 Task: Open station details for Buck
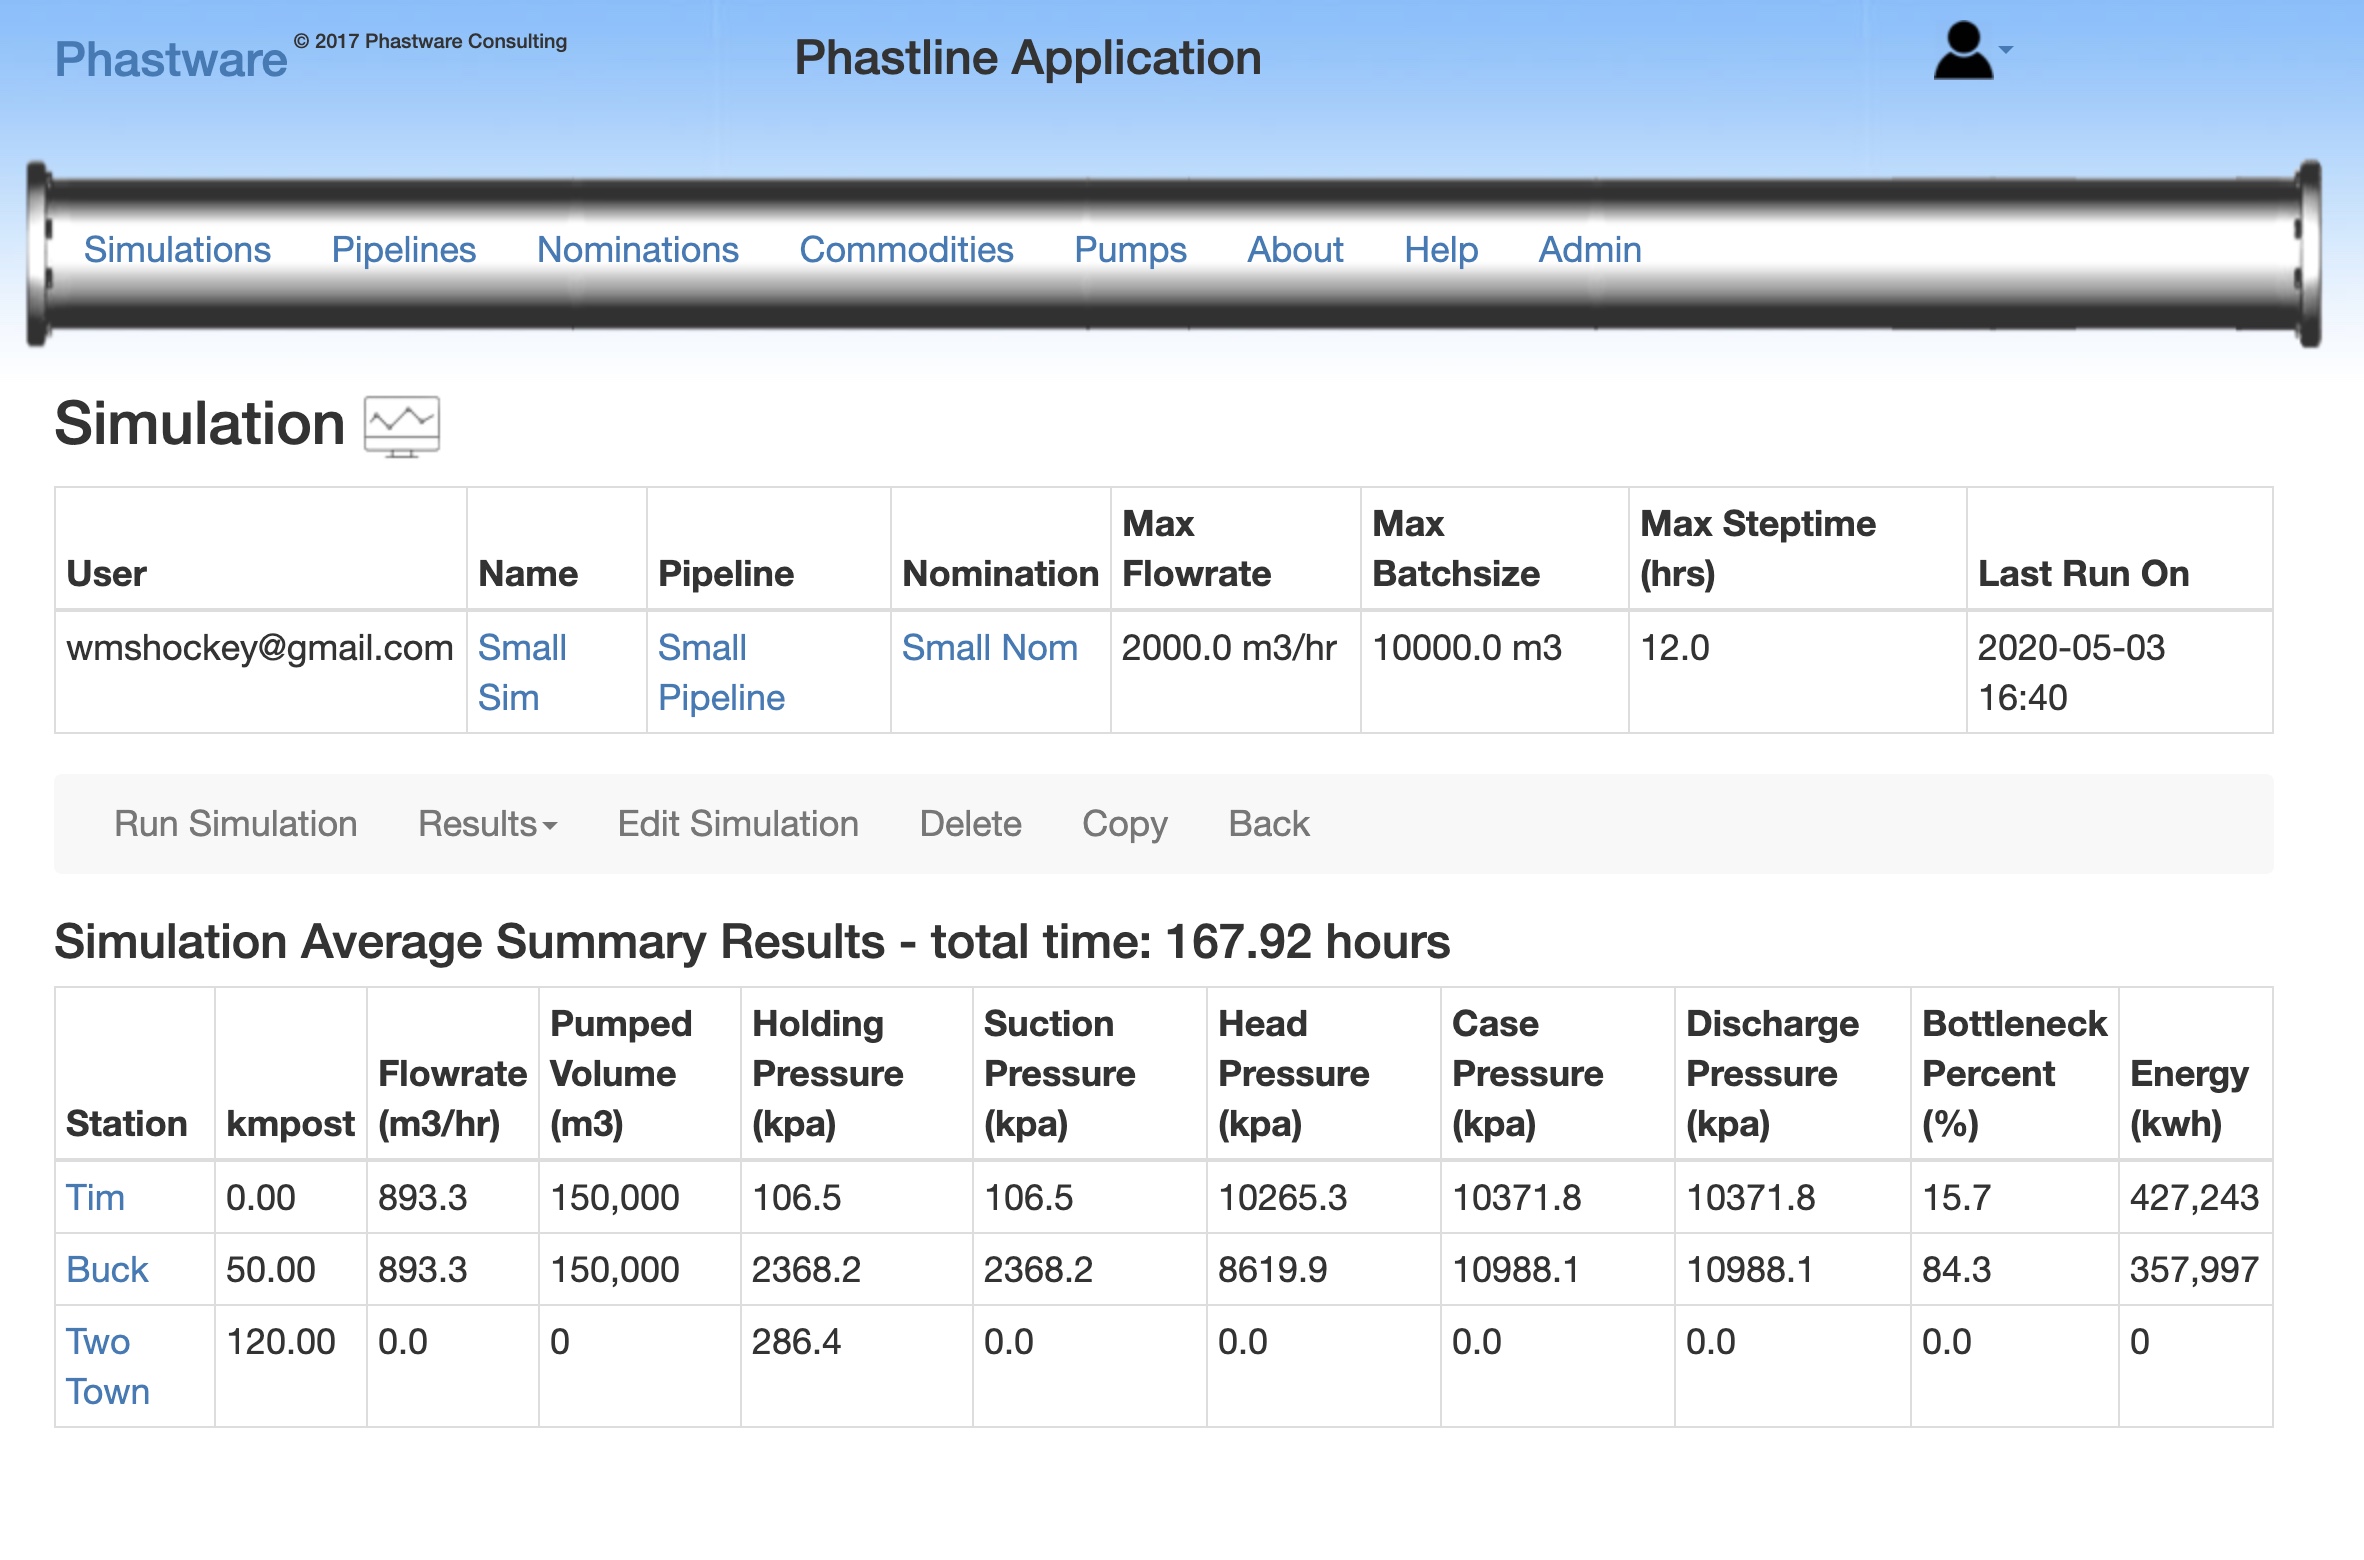(106, 1269)
